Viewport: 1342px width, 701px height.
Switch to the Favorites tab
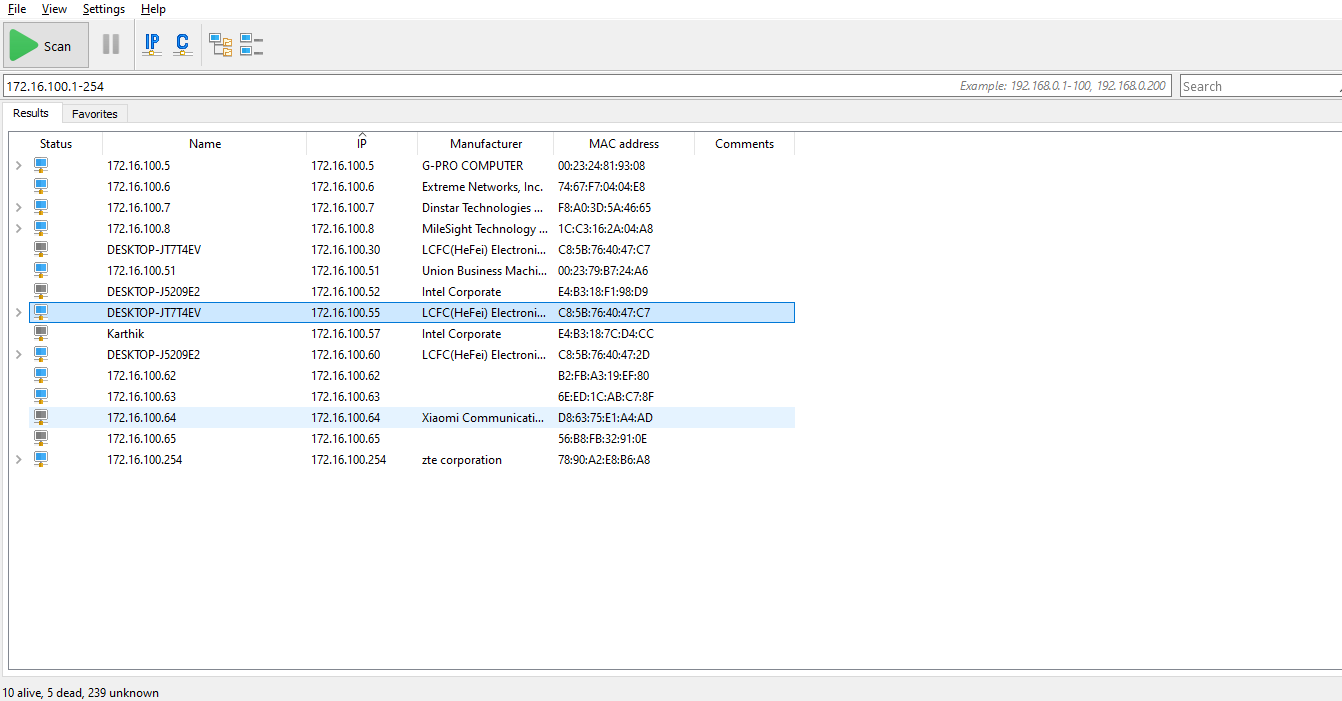pos(95,114)
